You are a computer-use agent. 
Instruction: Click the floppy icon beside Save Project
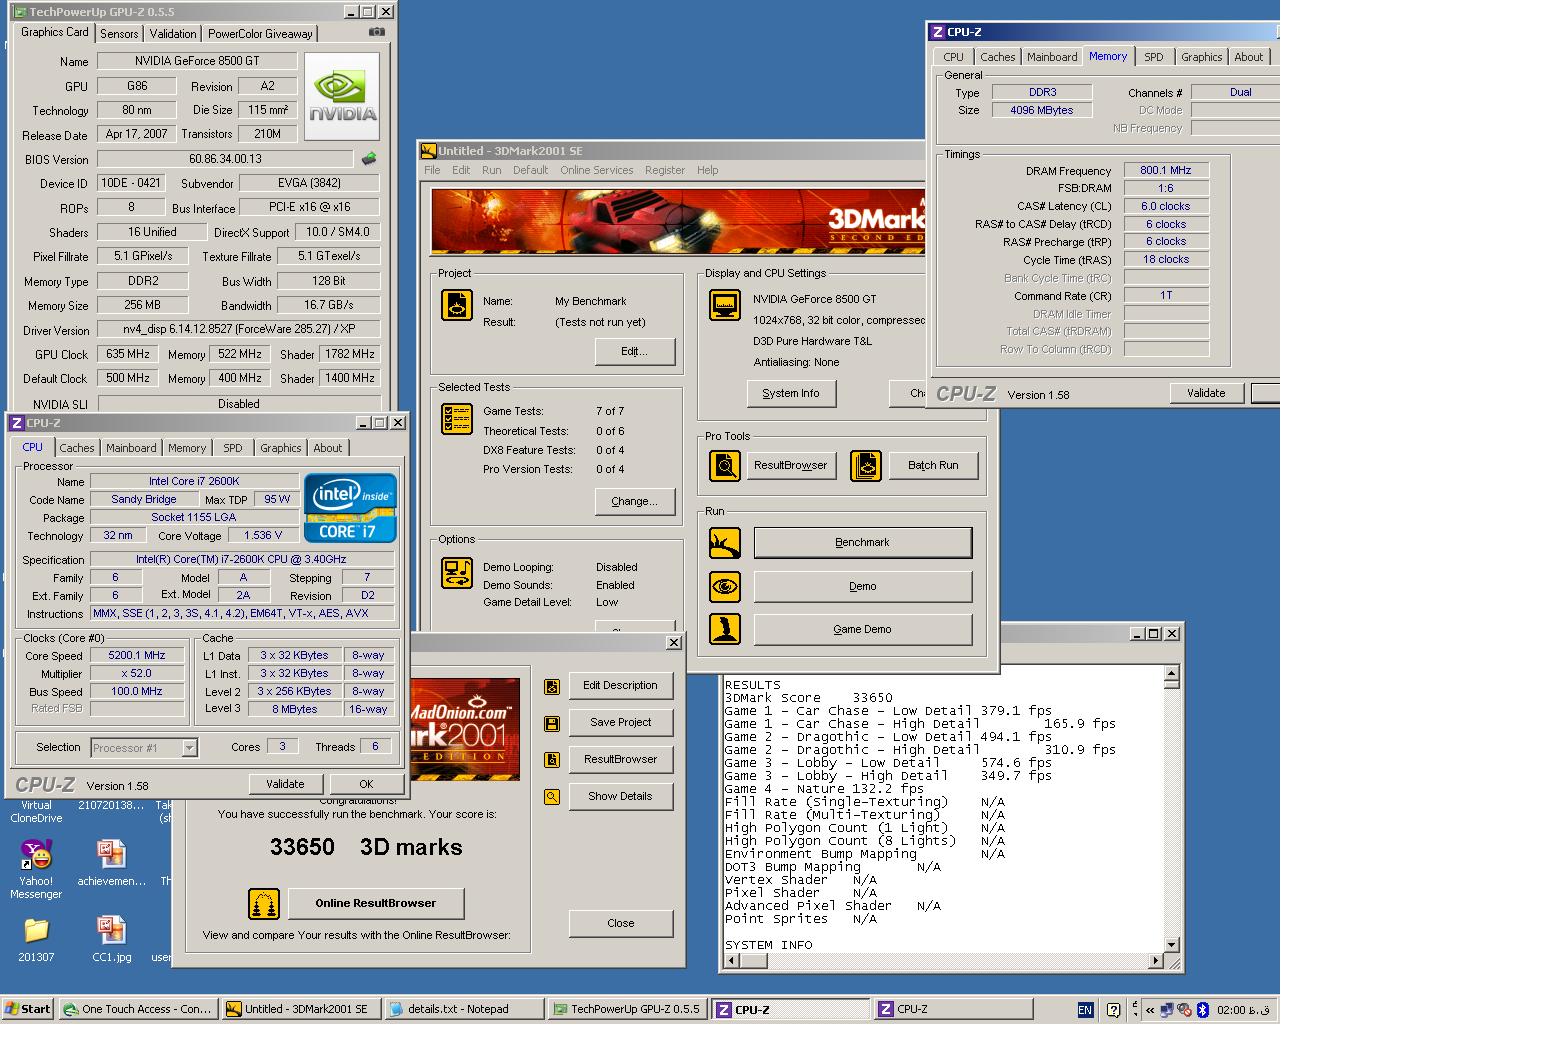point(551,723)
